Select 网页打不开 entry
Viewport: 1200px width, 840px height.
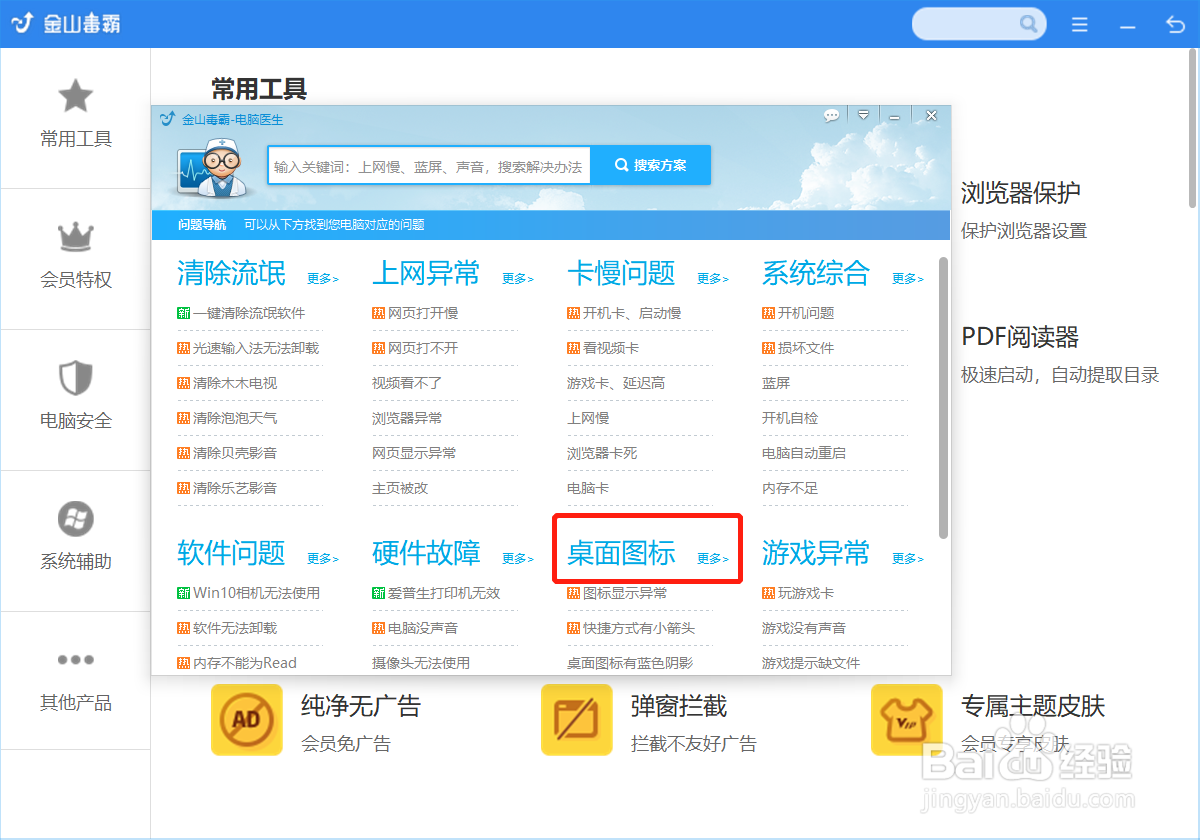[x=423, y=348]
